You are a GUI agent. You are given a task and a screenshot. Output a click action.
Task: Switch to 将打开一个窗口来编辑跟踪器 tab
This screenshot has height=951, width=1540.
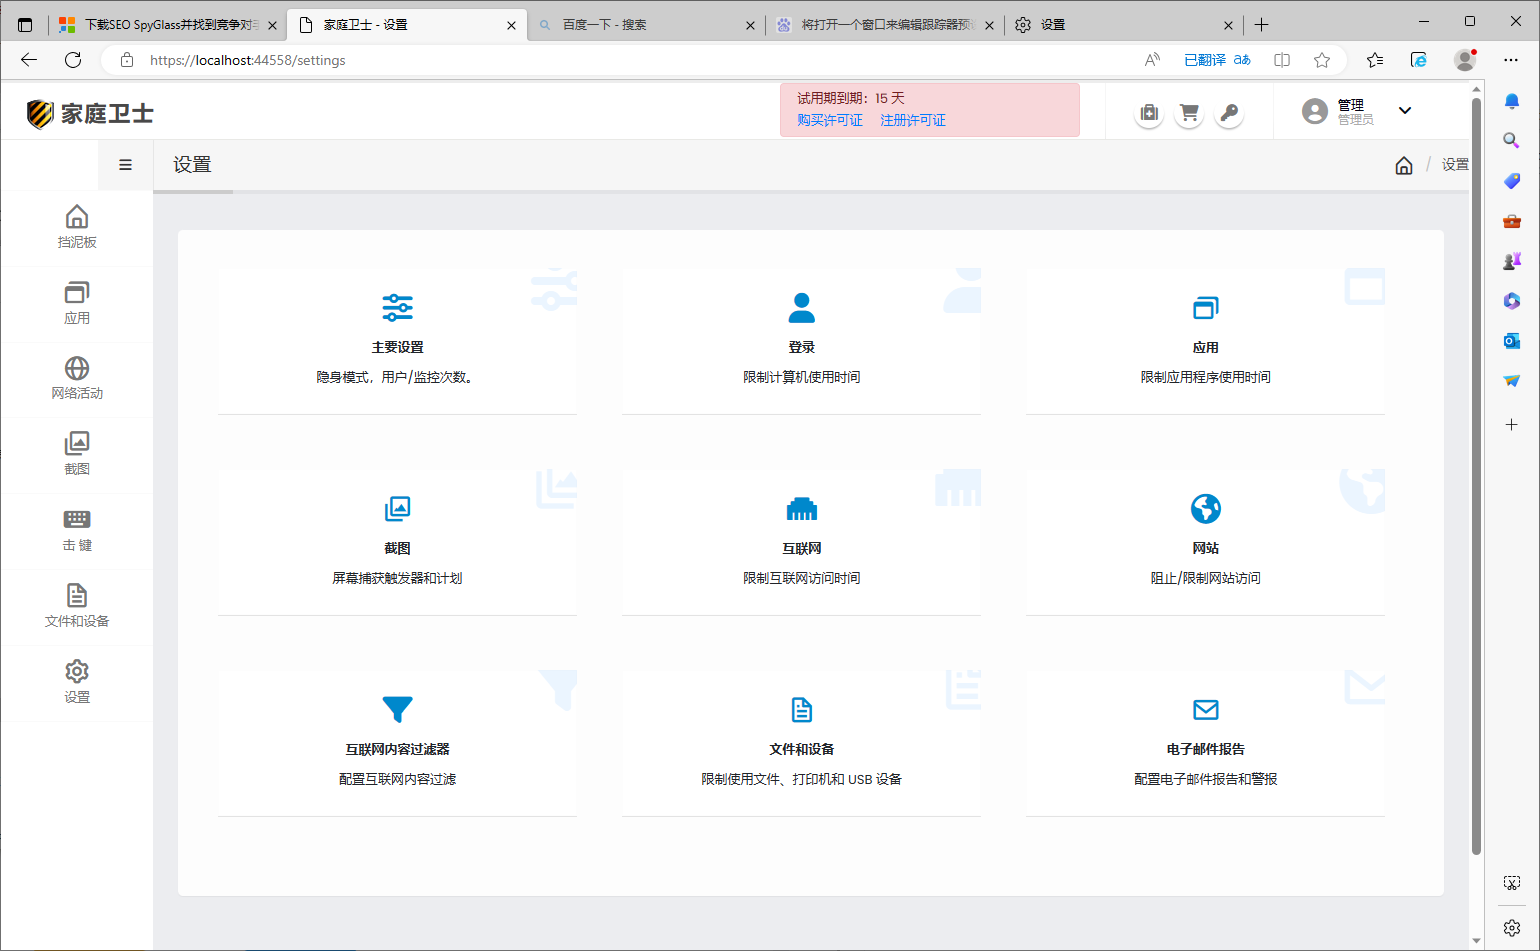886,25
